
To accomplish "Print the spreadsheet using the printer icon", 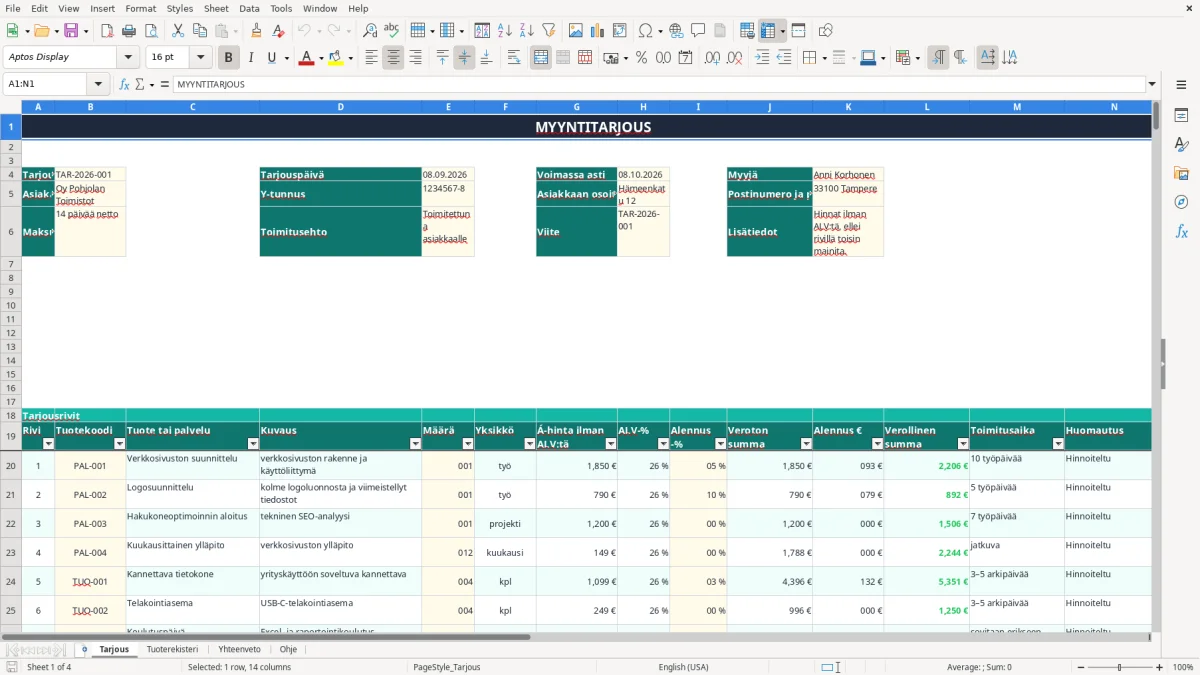I will click(129, 31).
